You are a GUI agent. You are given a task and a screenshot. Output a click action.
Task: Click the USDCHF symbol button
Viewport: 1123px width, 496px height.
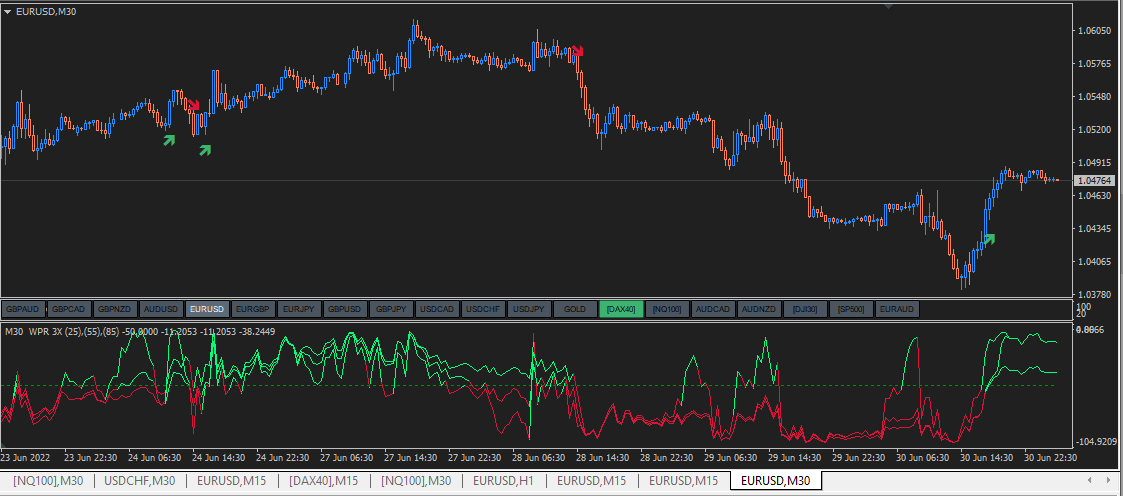coord(483,309)
